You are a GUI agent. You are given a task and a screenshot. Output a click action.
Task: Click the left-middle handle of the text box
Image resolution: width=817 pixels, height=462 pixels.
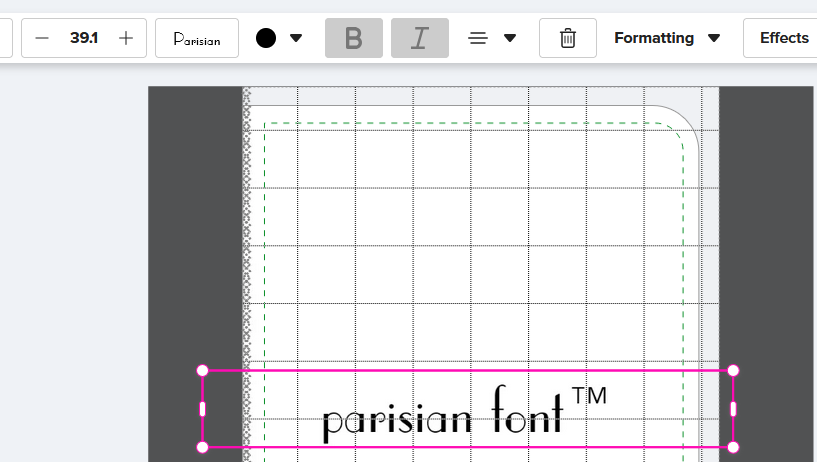203,409
